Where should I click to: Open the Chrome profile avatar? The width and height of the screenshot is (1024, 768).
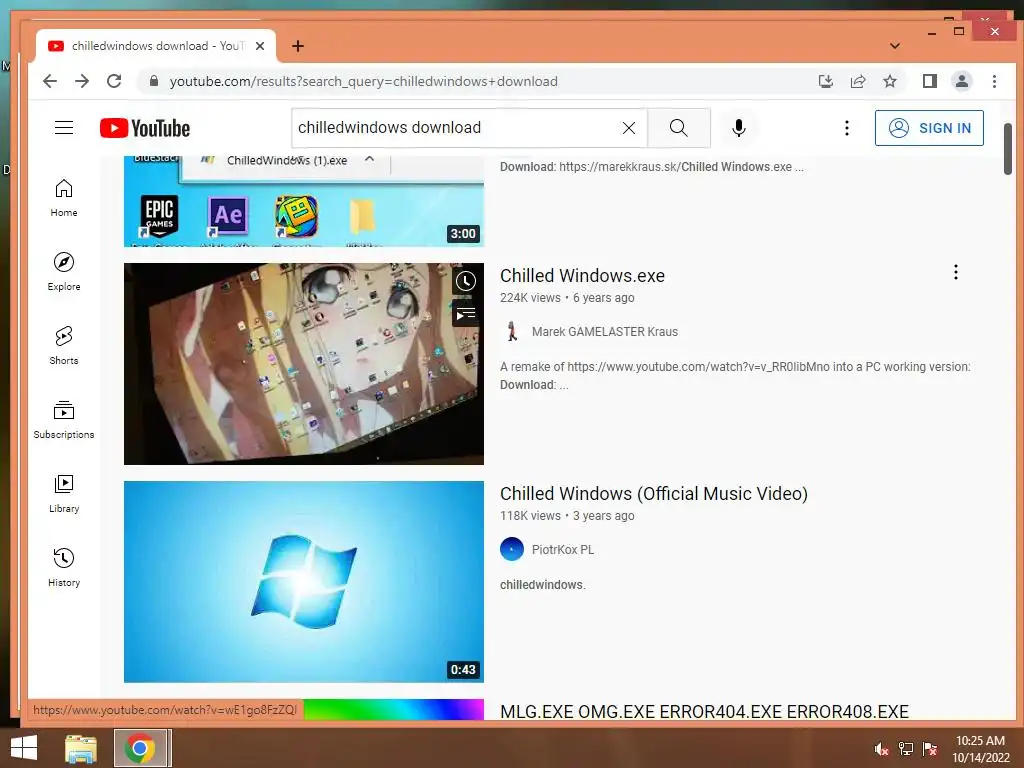tap(961, 81)
